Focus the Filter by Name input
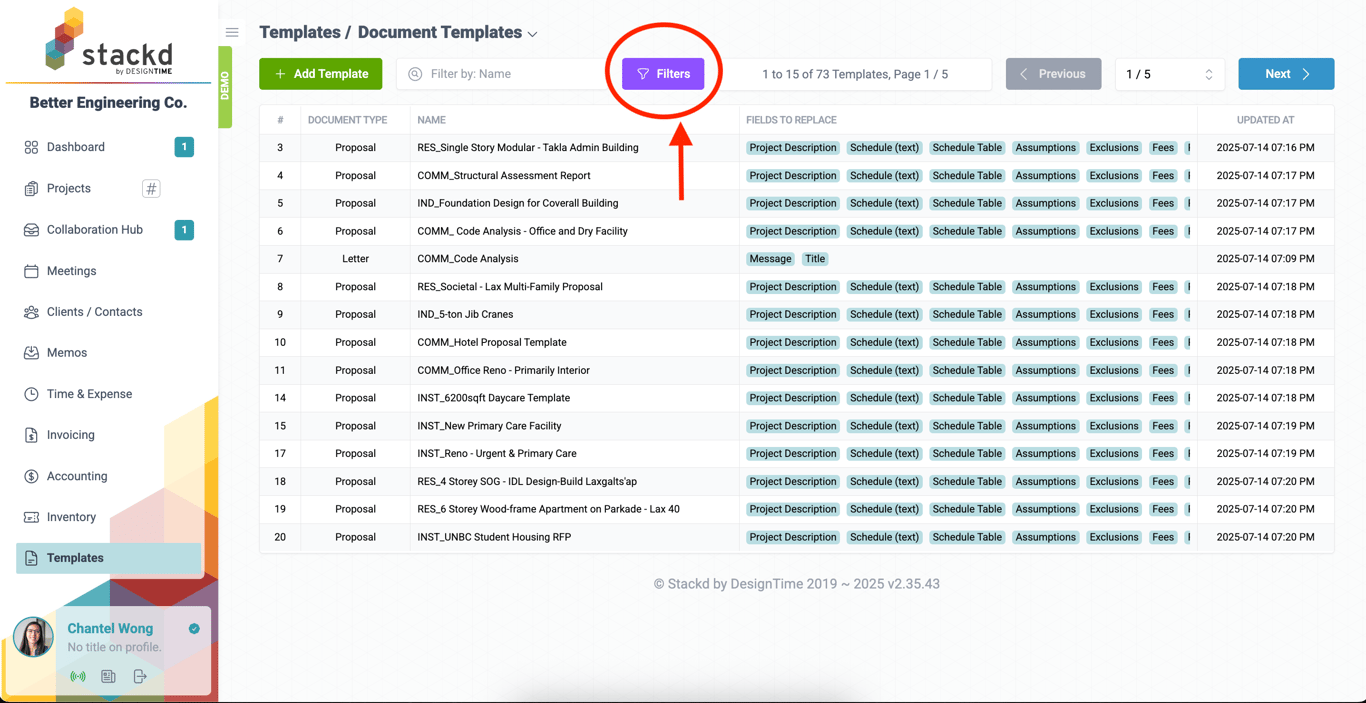The image size is (1366, 703). [500, 74]
